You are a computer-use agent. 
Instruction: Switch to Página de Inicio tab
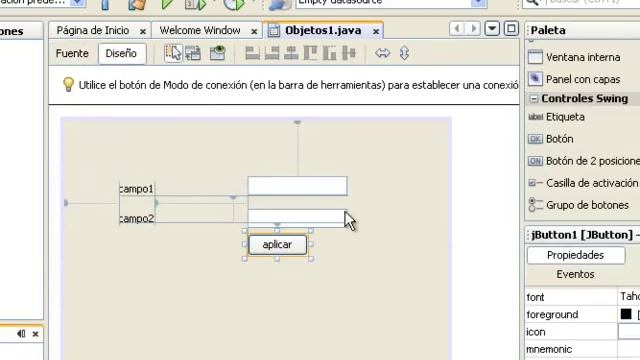(93, 30)
